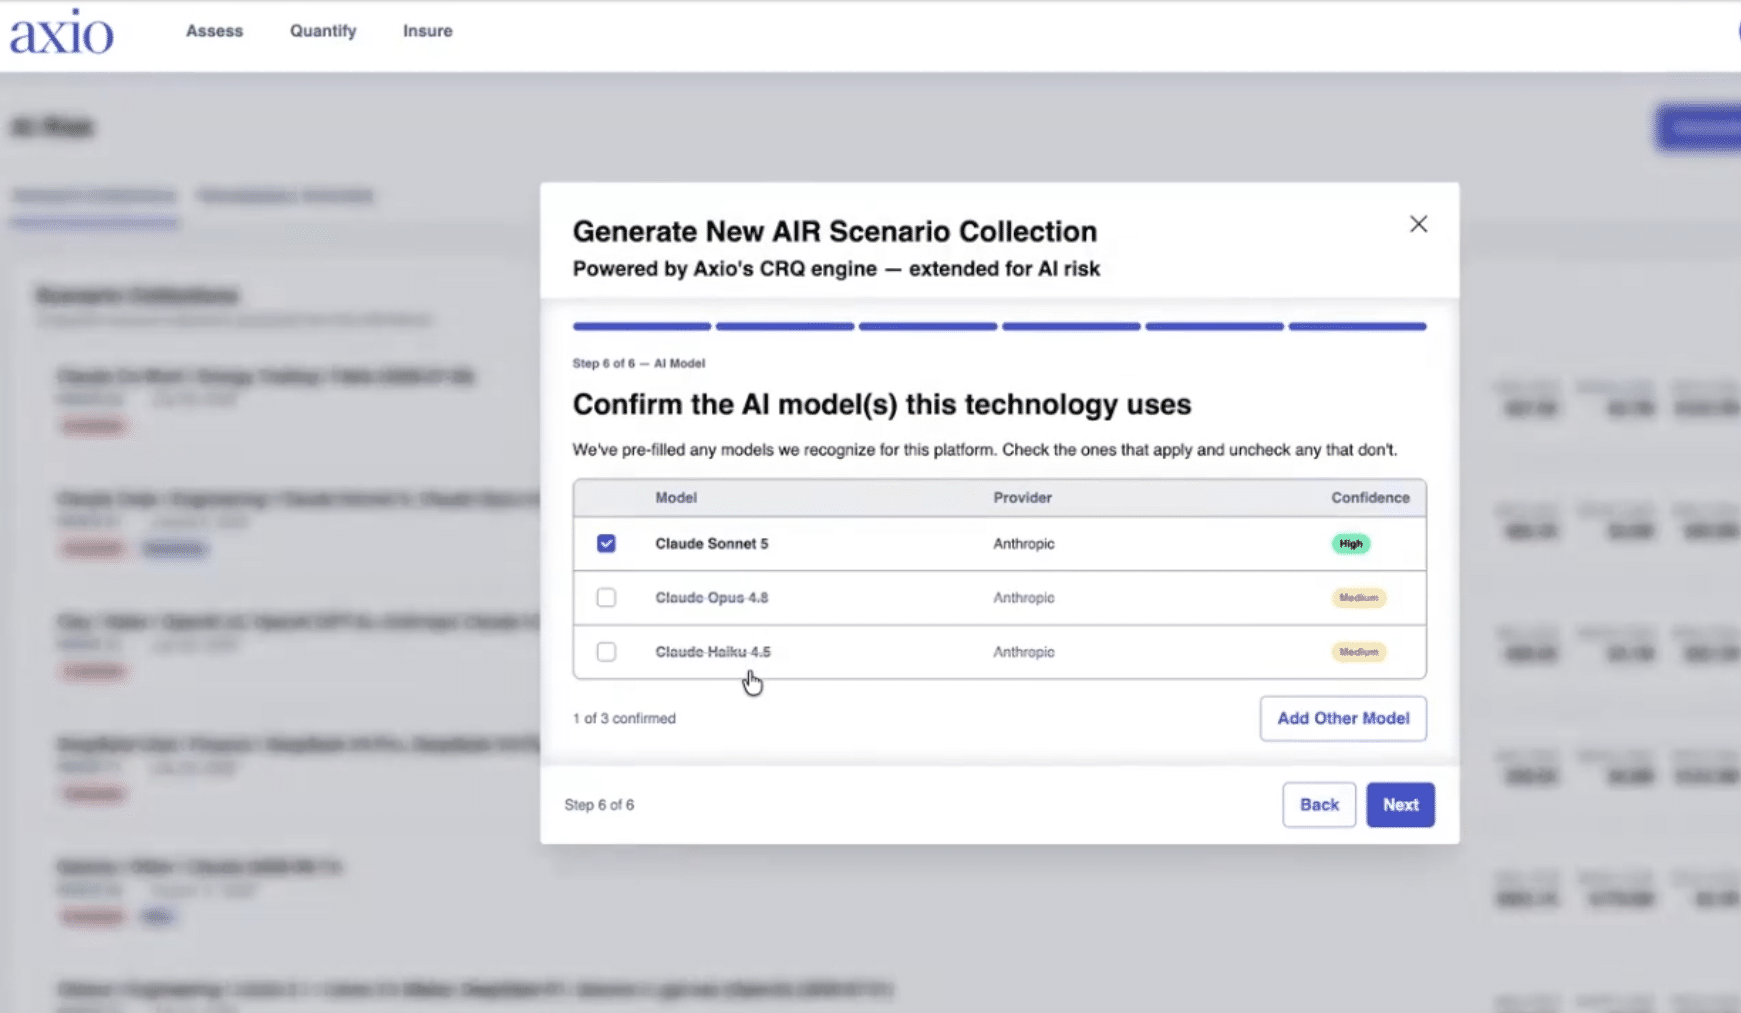
Task: Click Medium badge for Claude Haiku 4.5
Action: (1358, 651)
